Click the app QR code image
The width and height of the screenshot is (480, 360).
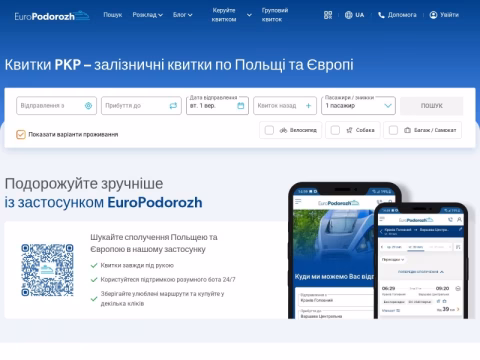(x=47, y=270)
